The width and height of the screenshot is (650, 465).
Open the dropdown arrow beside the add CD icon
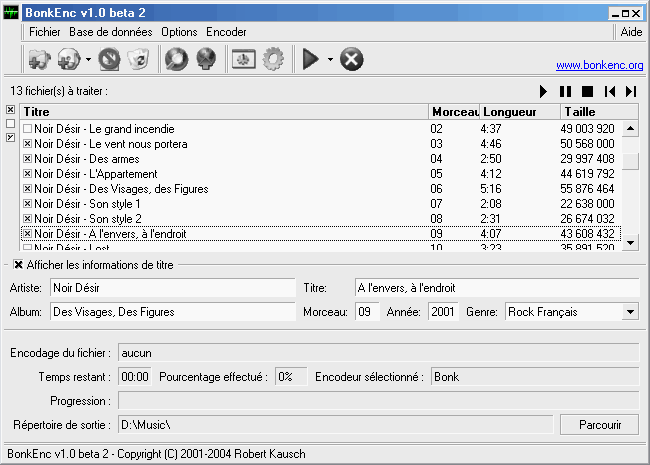point(88,59)
